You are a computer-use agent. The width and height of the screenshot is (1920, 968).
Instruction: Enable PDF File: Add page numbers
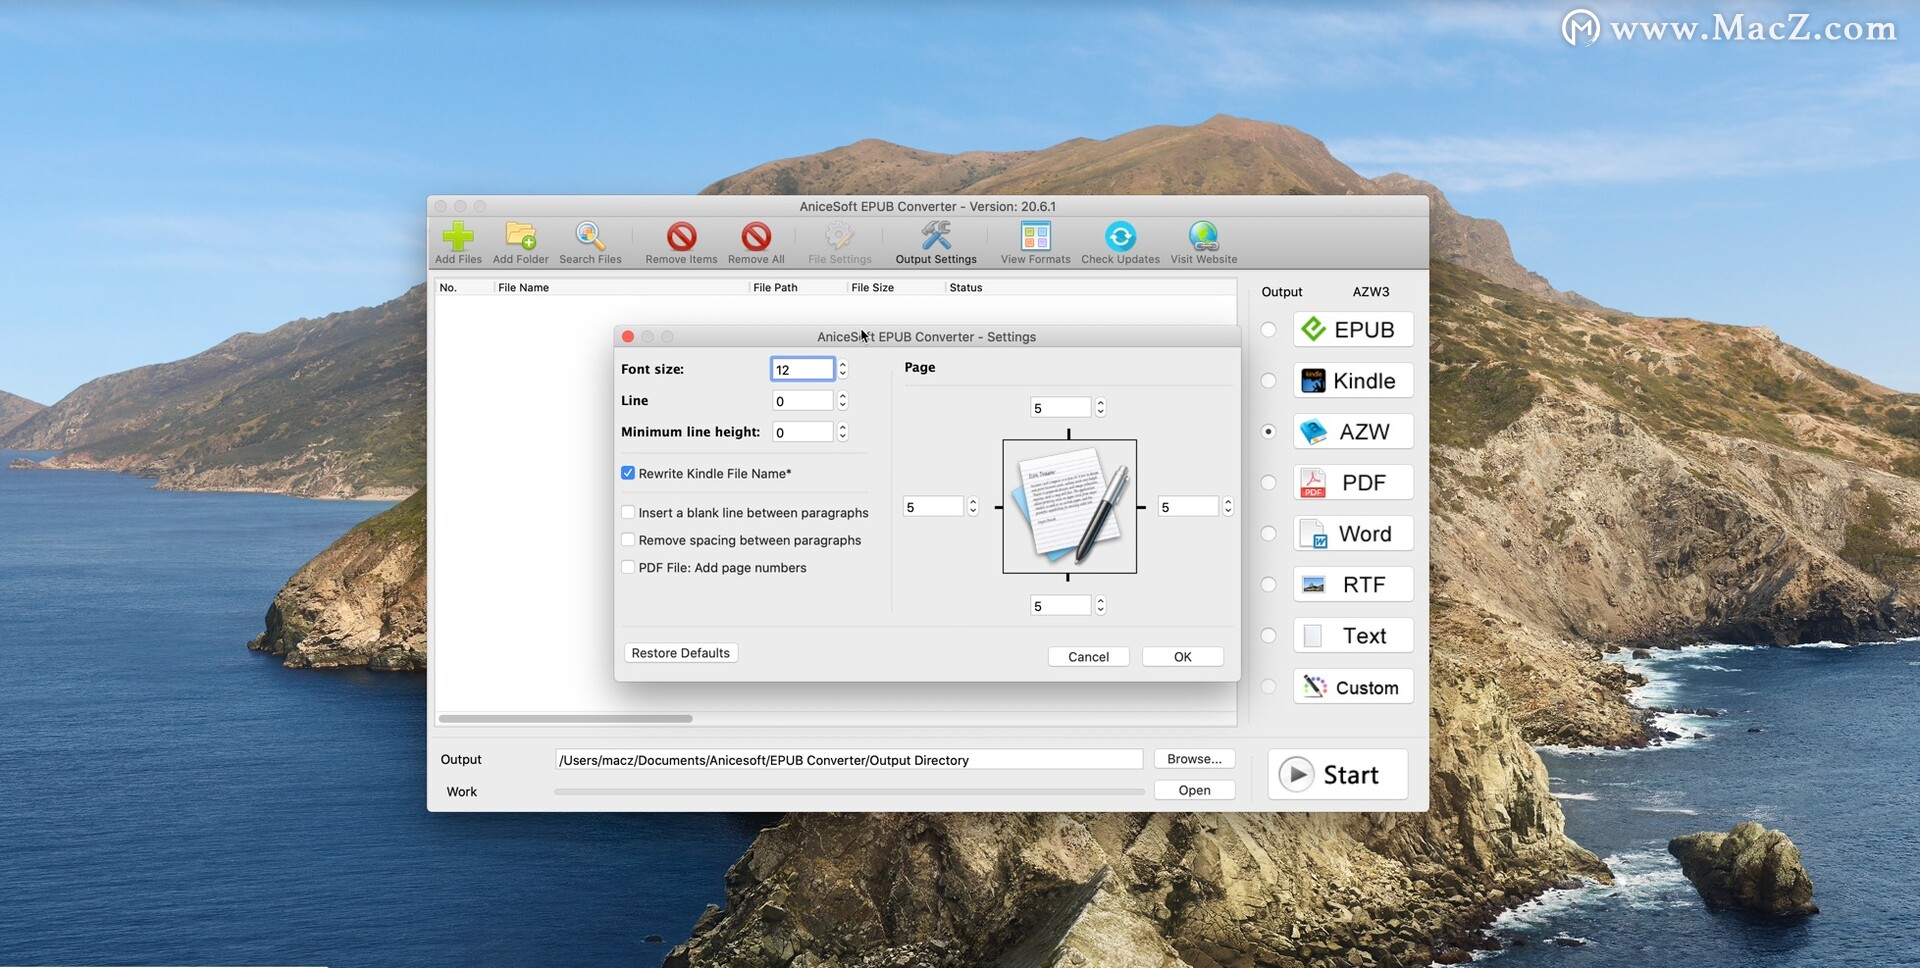[628, 567]
